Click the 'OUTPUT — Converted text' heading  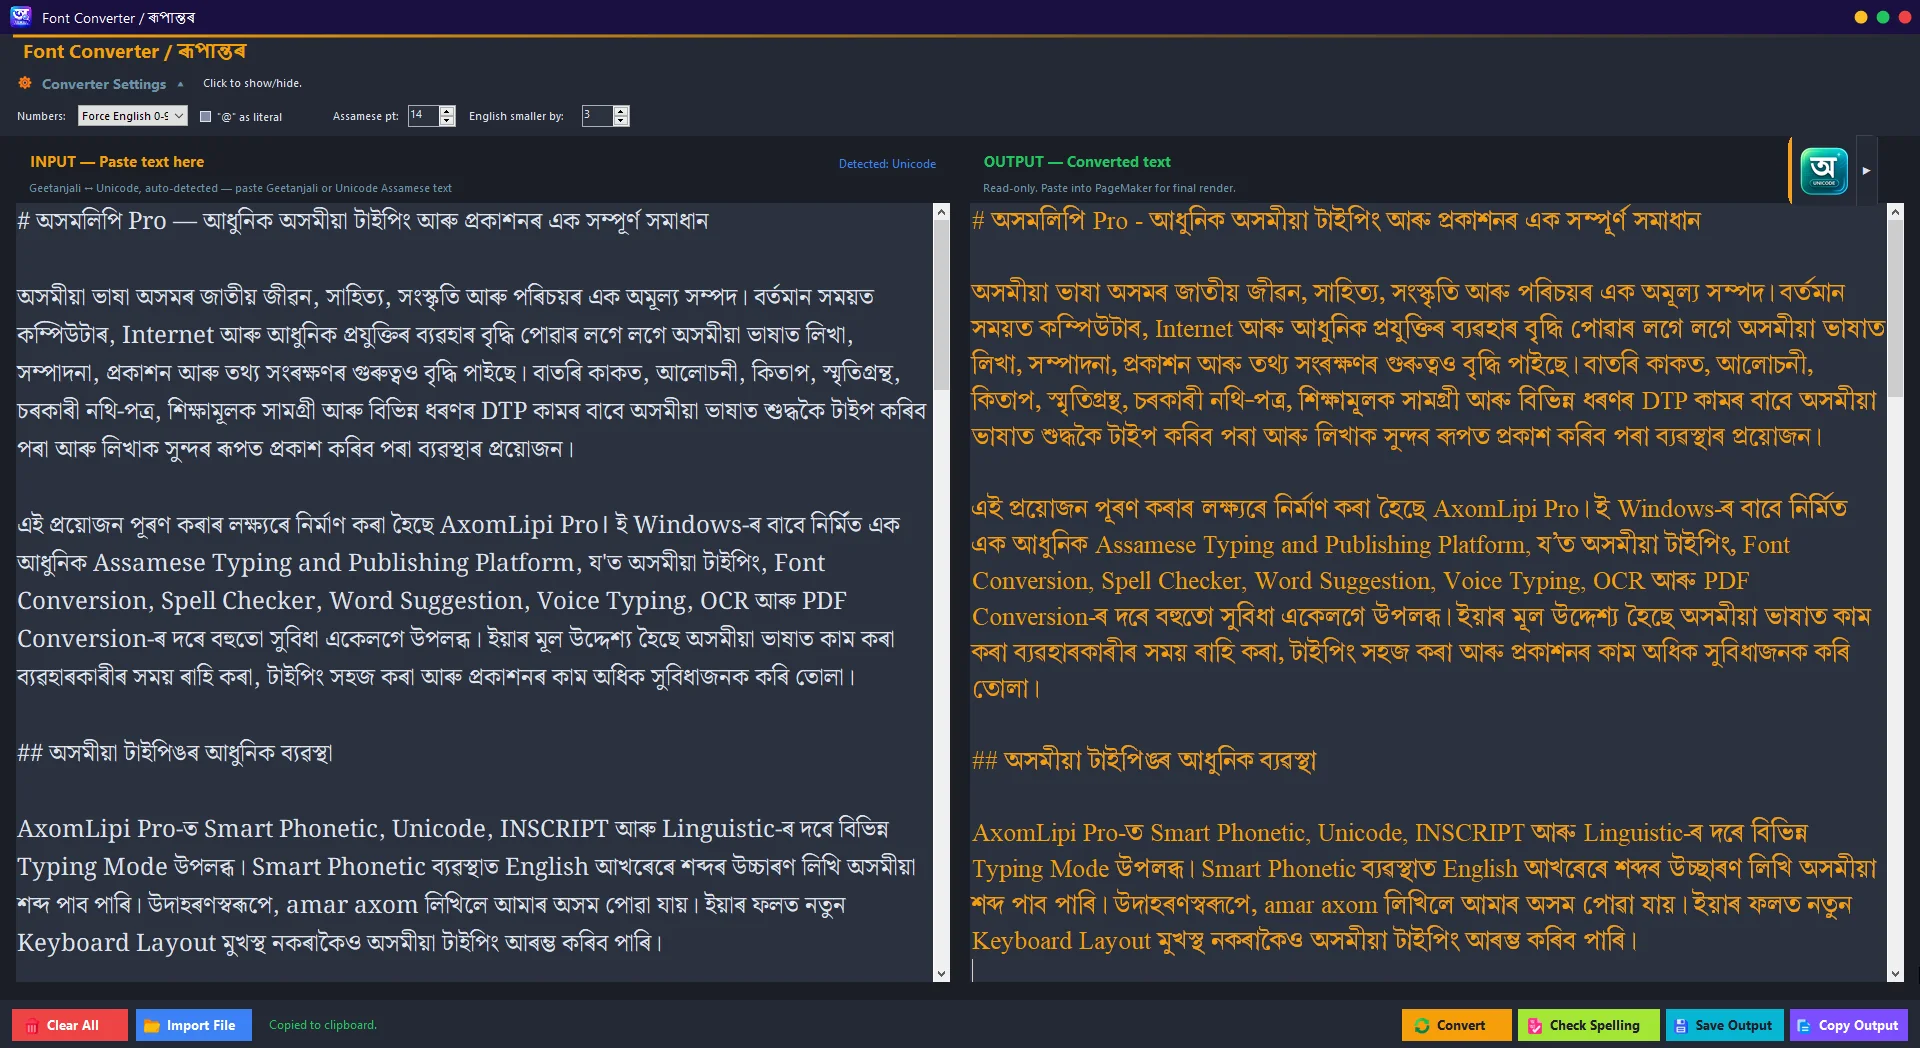(1077, 162)
